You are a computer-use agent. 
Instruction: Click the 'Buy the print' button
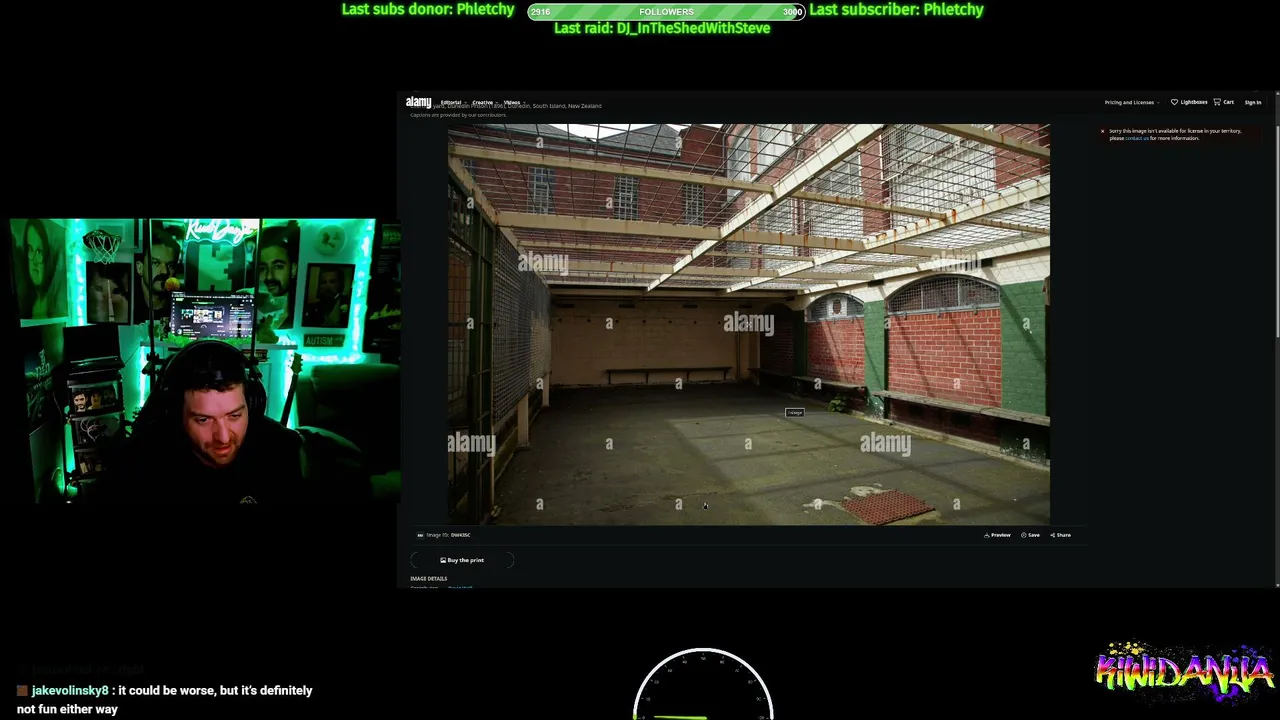pos(462,560)
